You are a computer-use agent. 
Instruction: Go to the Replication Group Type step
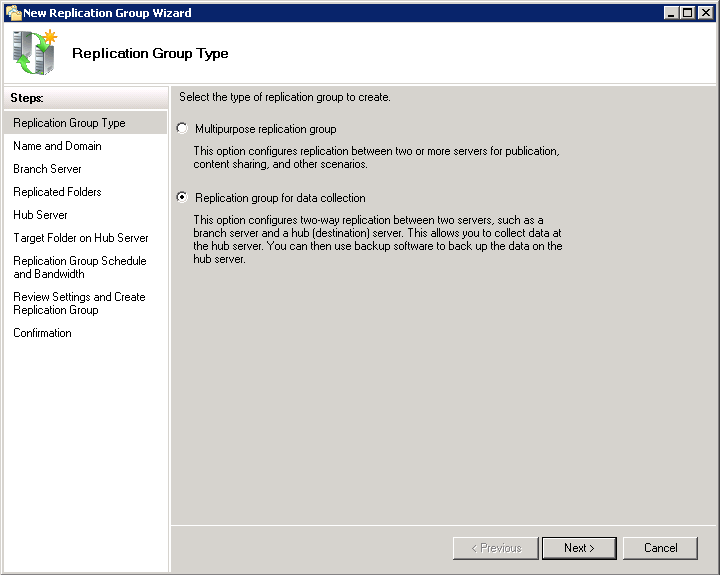(x=69, y=123)
